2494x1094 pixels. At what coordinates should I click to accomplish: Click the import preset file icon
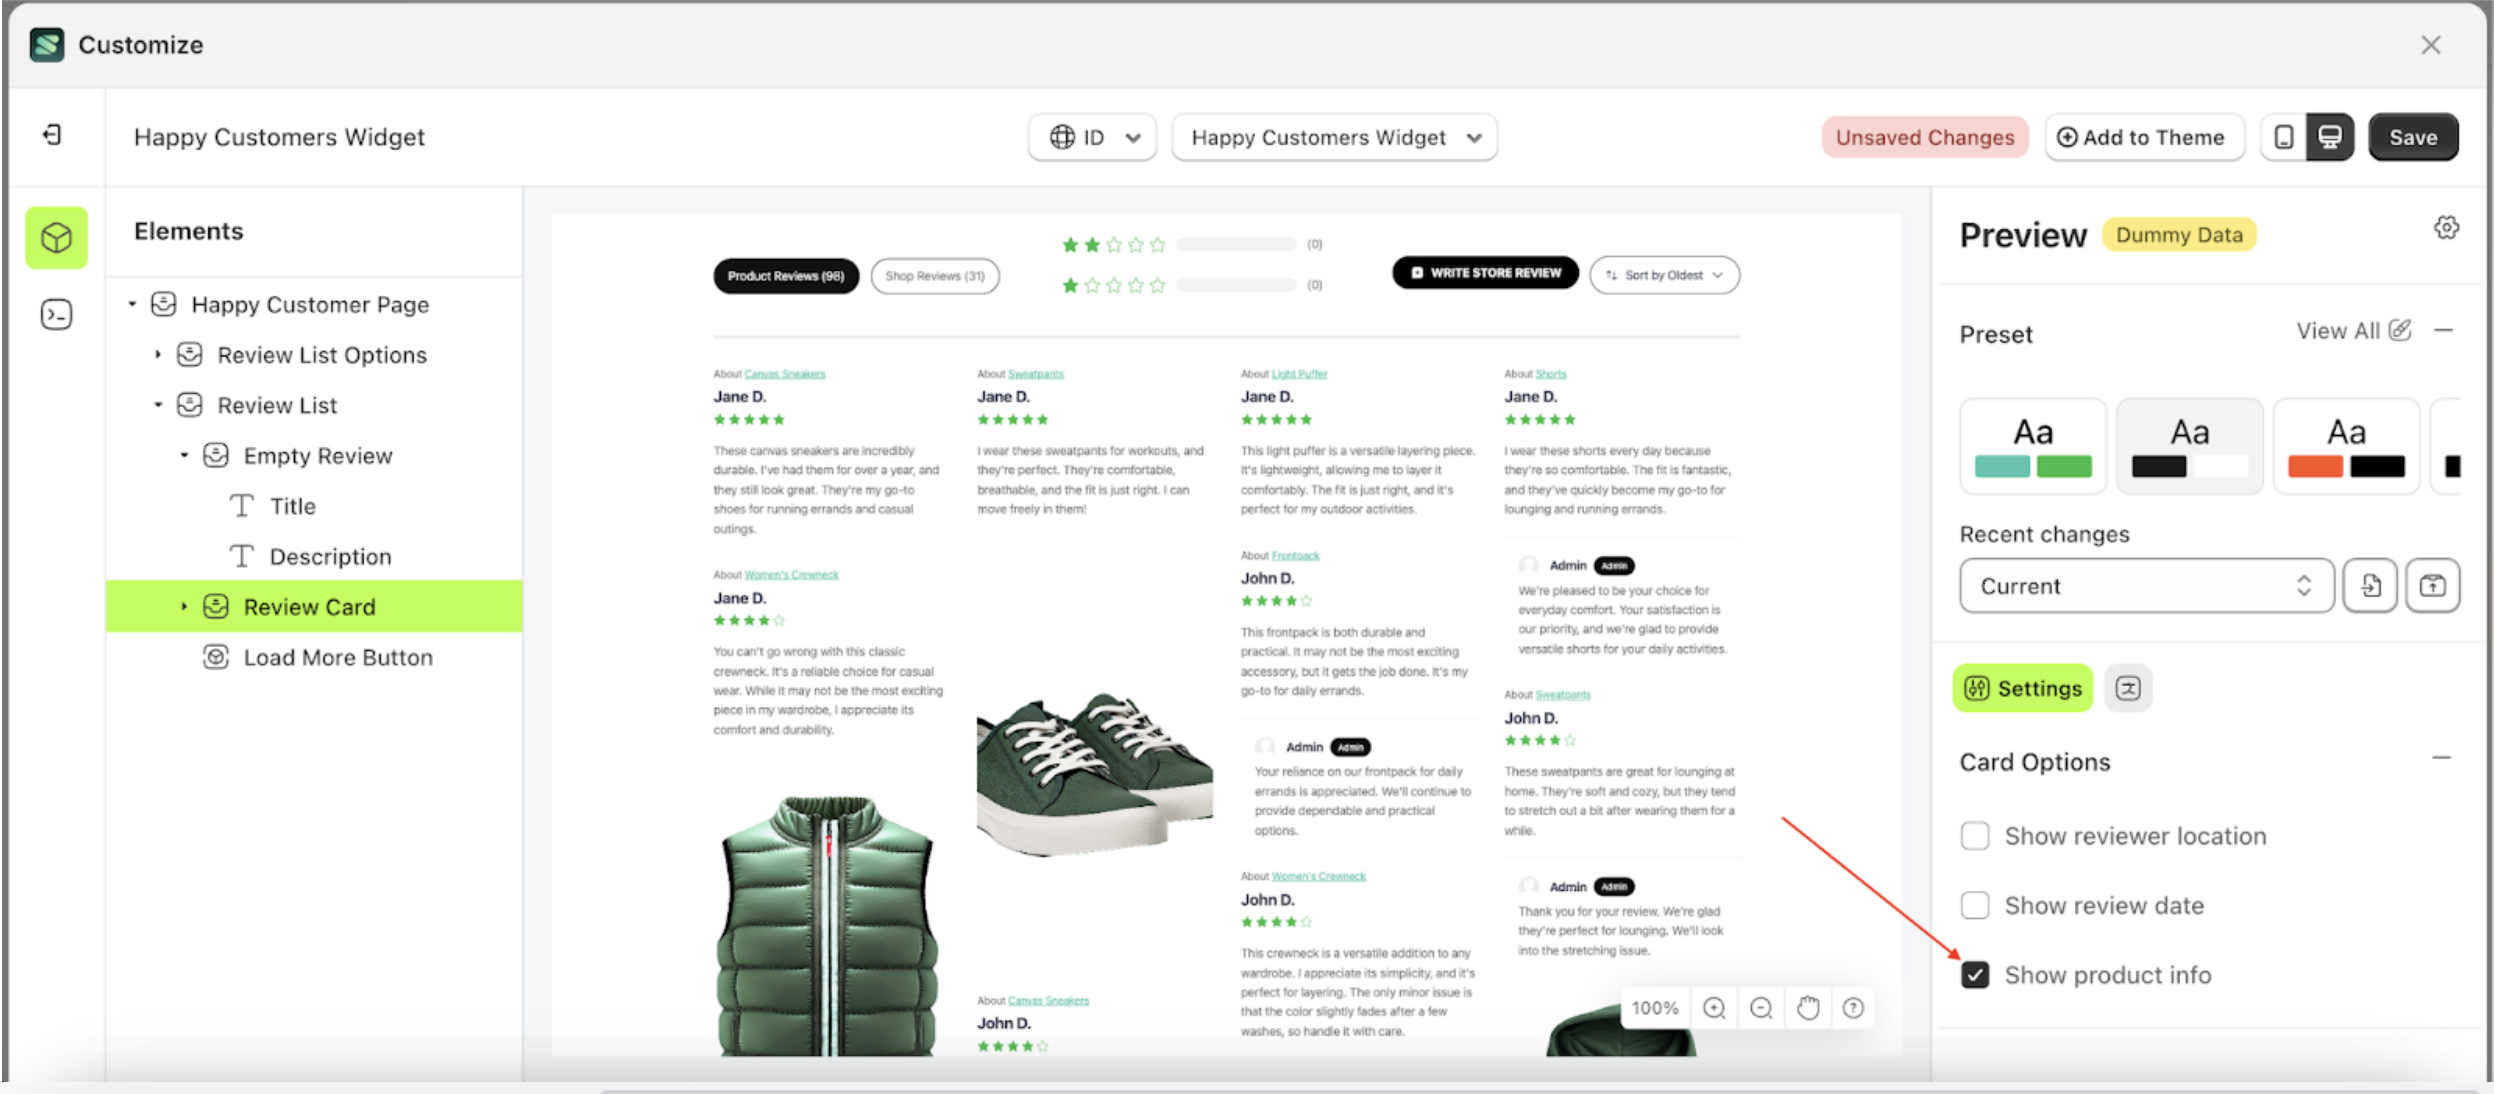2371,585
